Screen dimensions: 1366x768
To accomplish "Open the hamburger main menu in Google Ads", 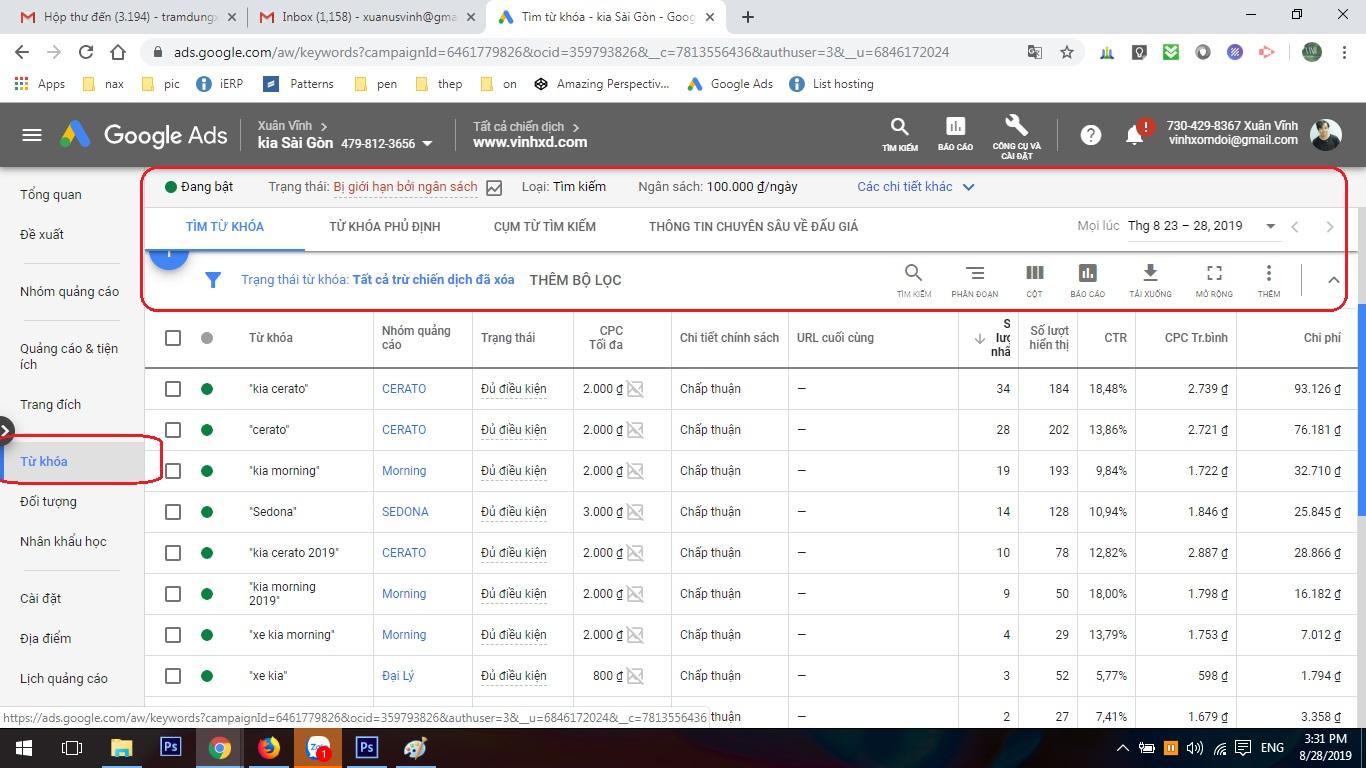I will (32, 135).
